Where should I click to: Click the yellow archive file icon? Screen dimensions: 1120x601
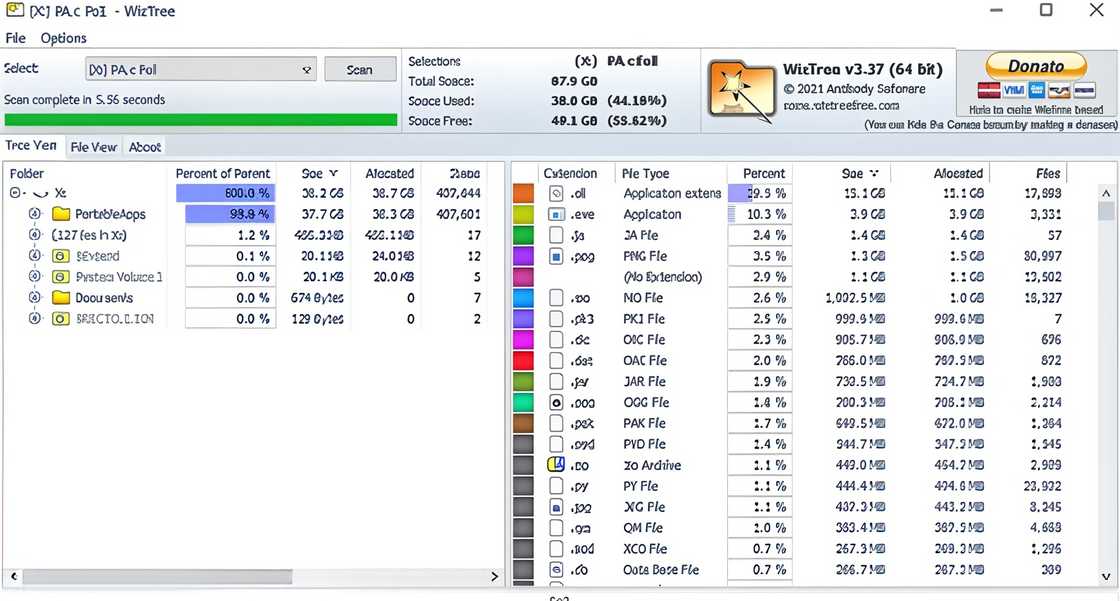point(556,465)
